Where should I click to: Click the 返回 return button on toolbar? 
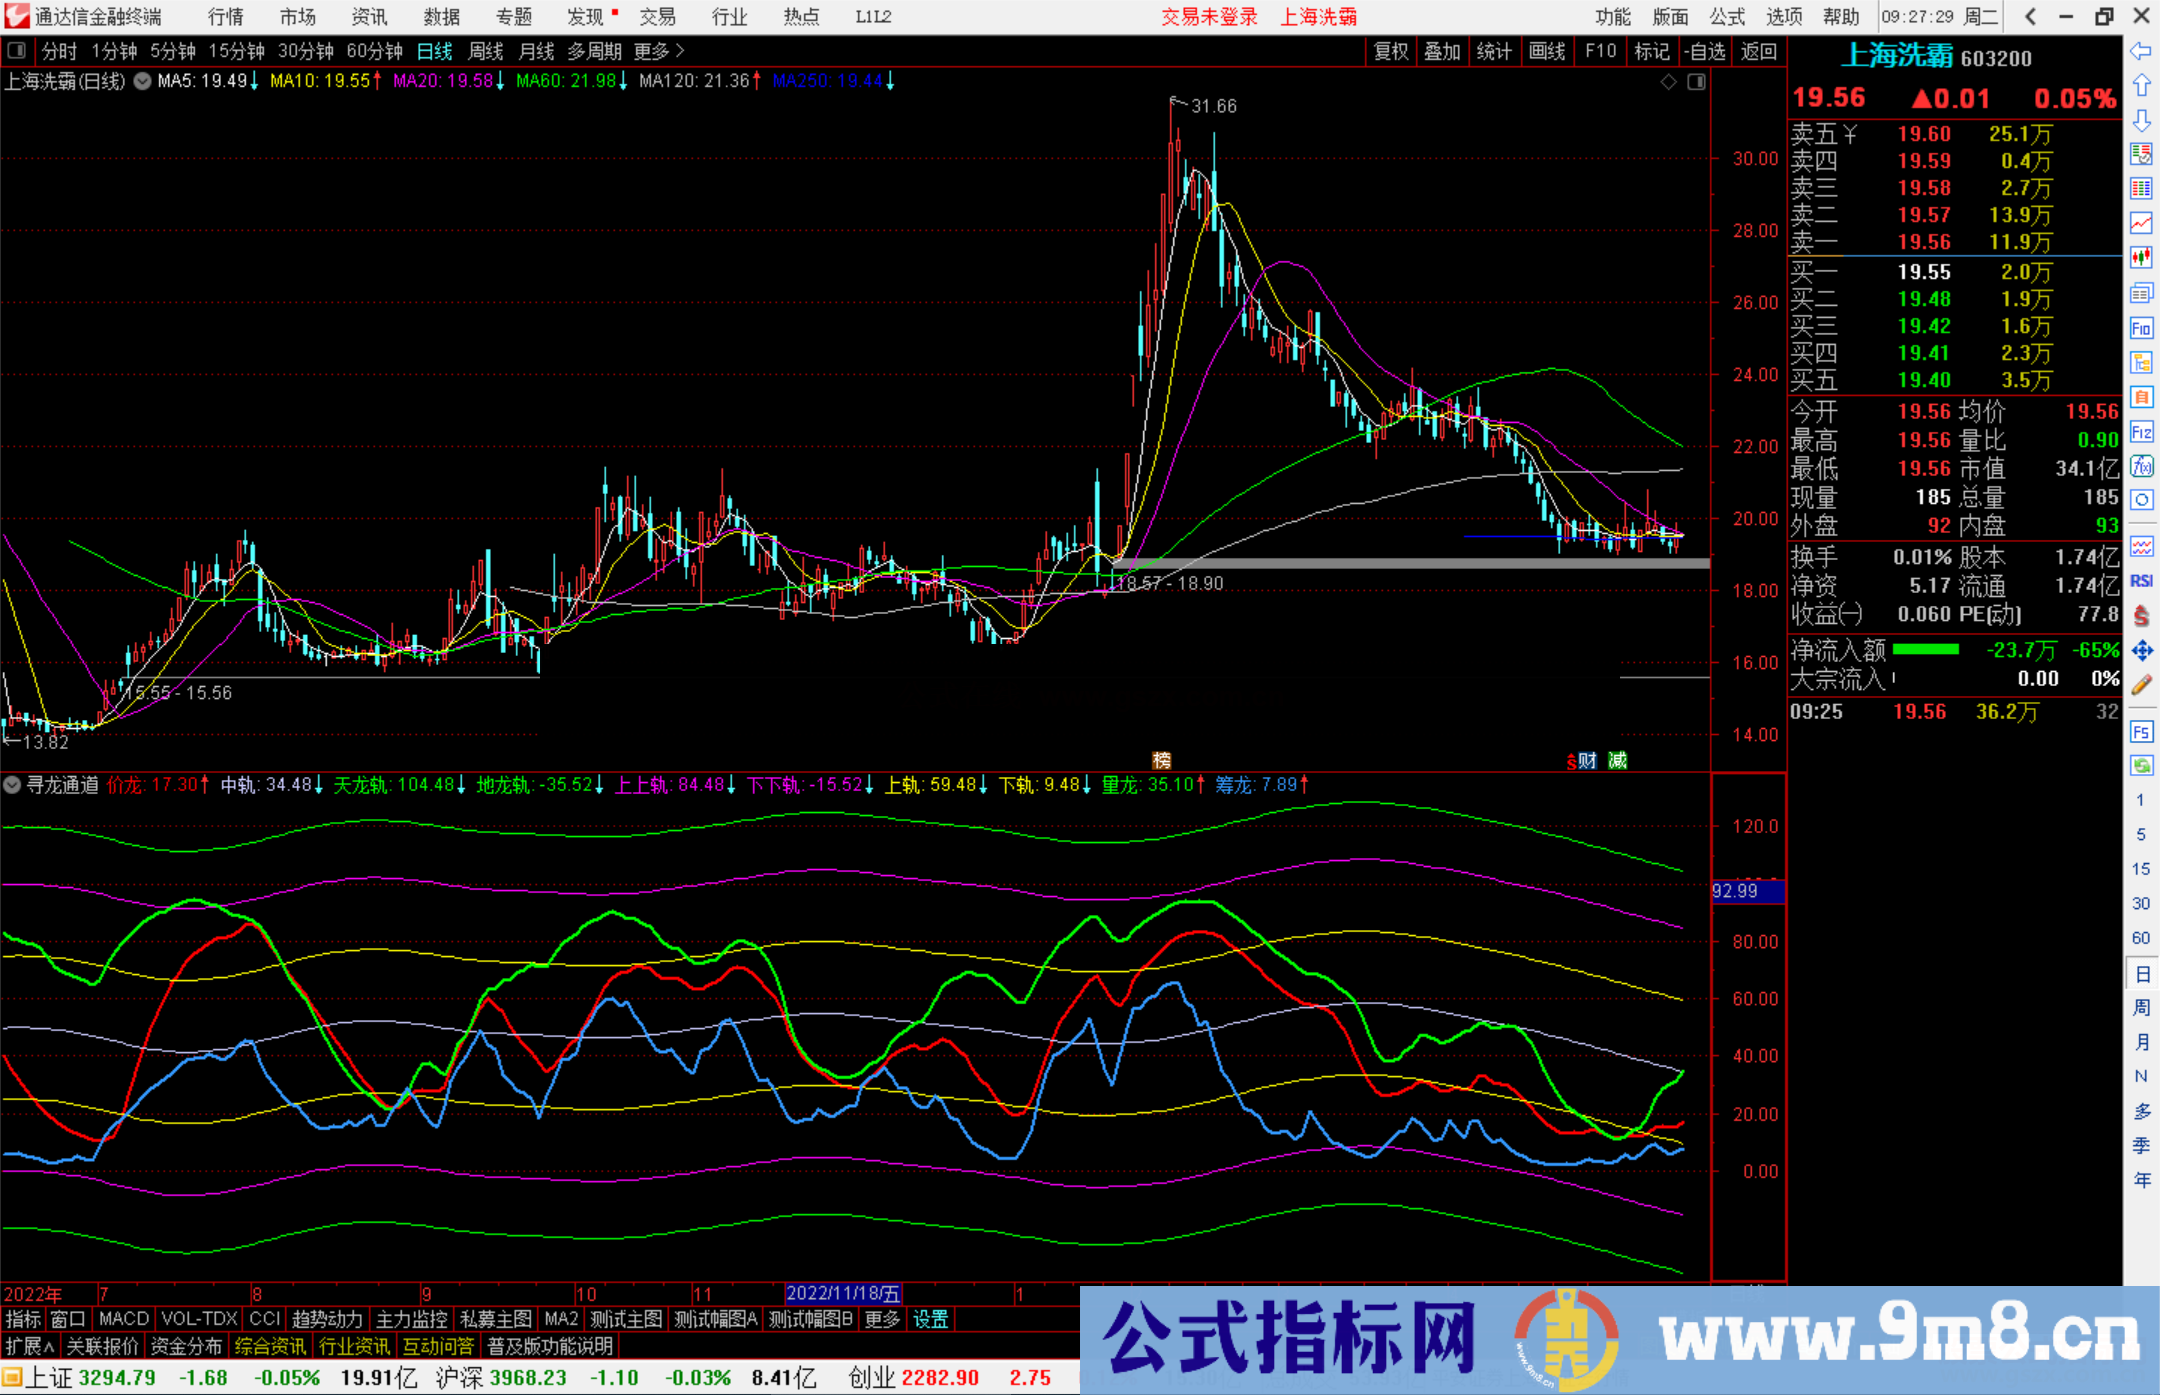point(1759,51)
